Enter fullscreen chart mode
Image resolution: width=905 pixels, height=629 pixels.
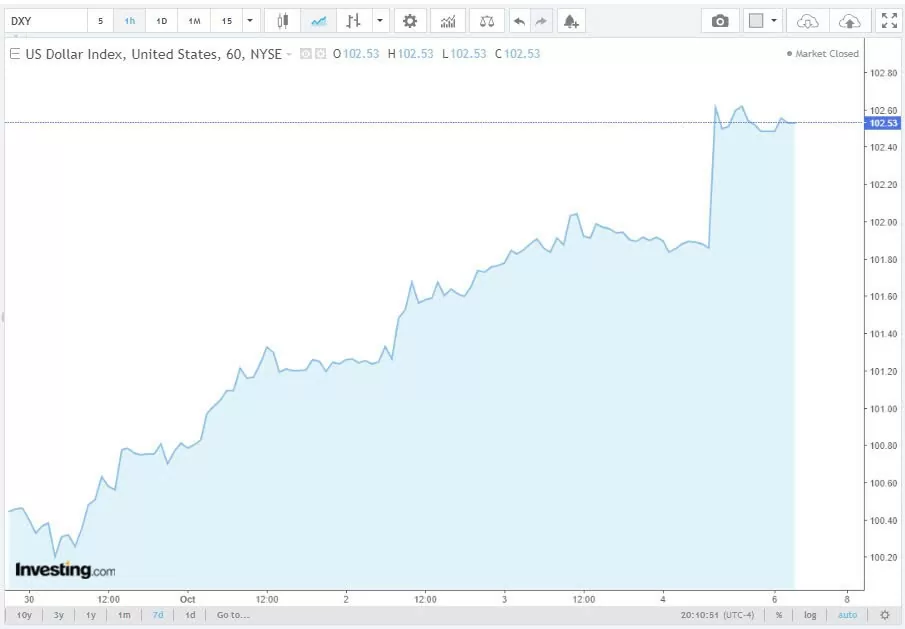[888, 21]
